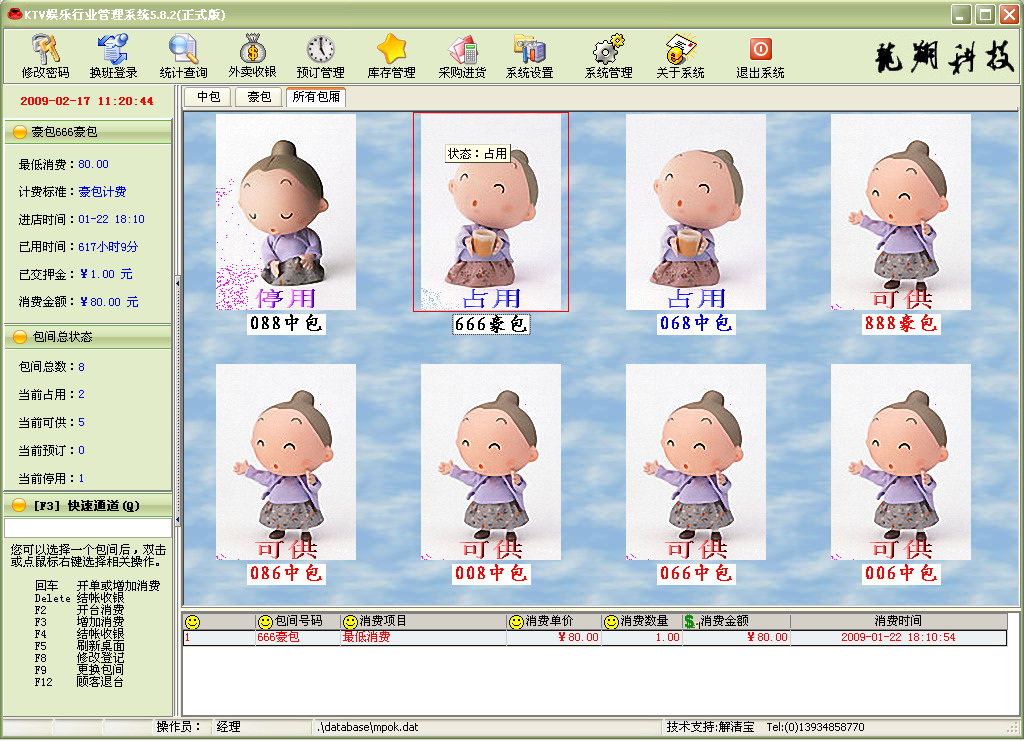Open 换班登录 shift login
Viewport: 1024px width, 741px height.
pos(113,56)
